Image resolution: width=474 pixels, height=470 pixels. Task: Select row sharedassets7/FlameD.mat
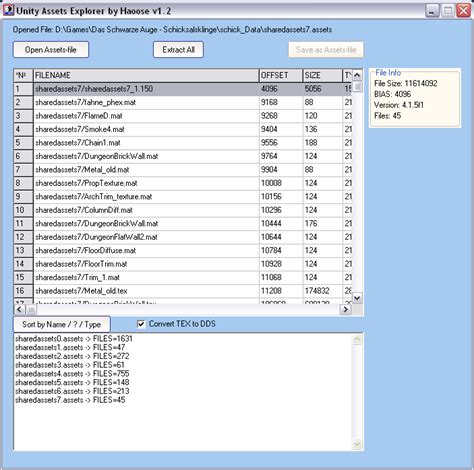pyautogui.click(x=183, y=116)
